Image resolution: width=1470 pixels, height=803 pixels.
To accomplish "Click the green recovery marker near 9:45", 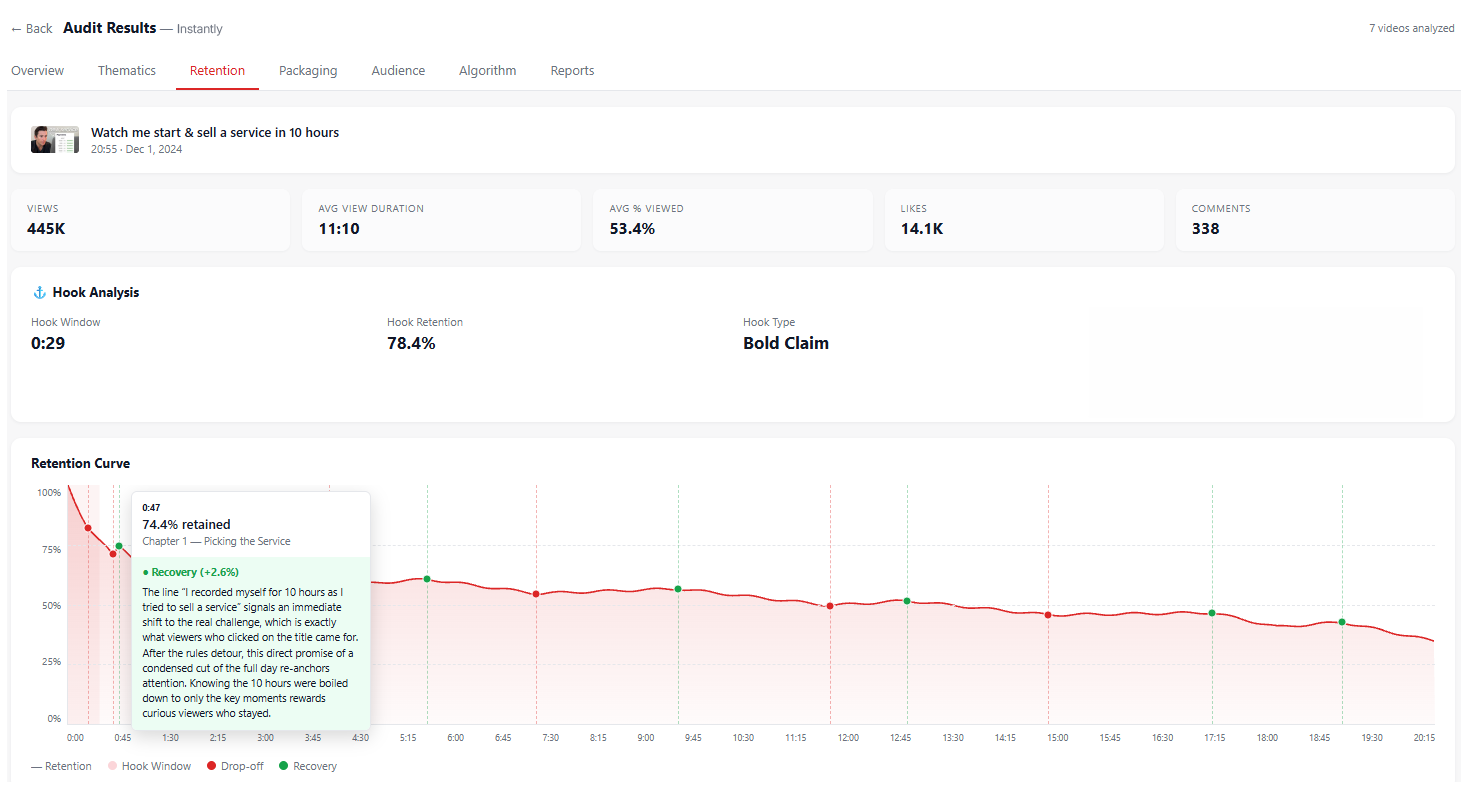I will coord(678,589).
